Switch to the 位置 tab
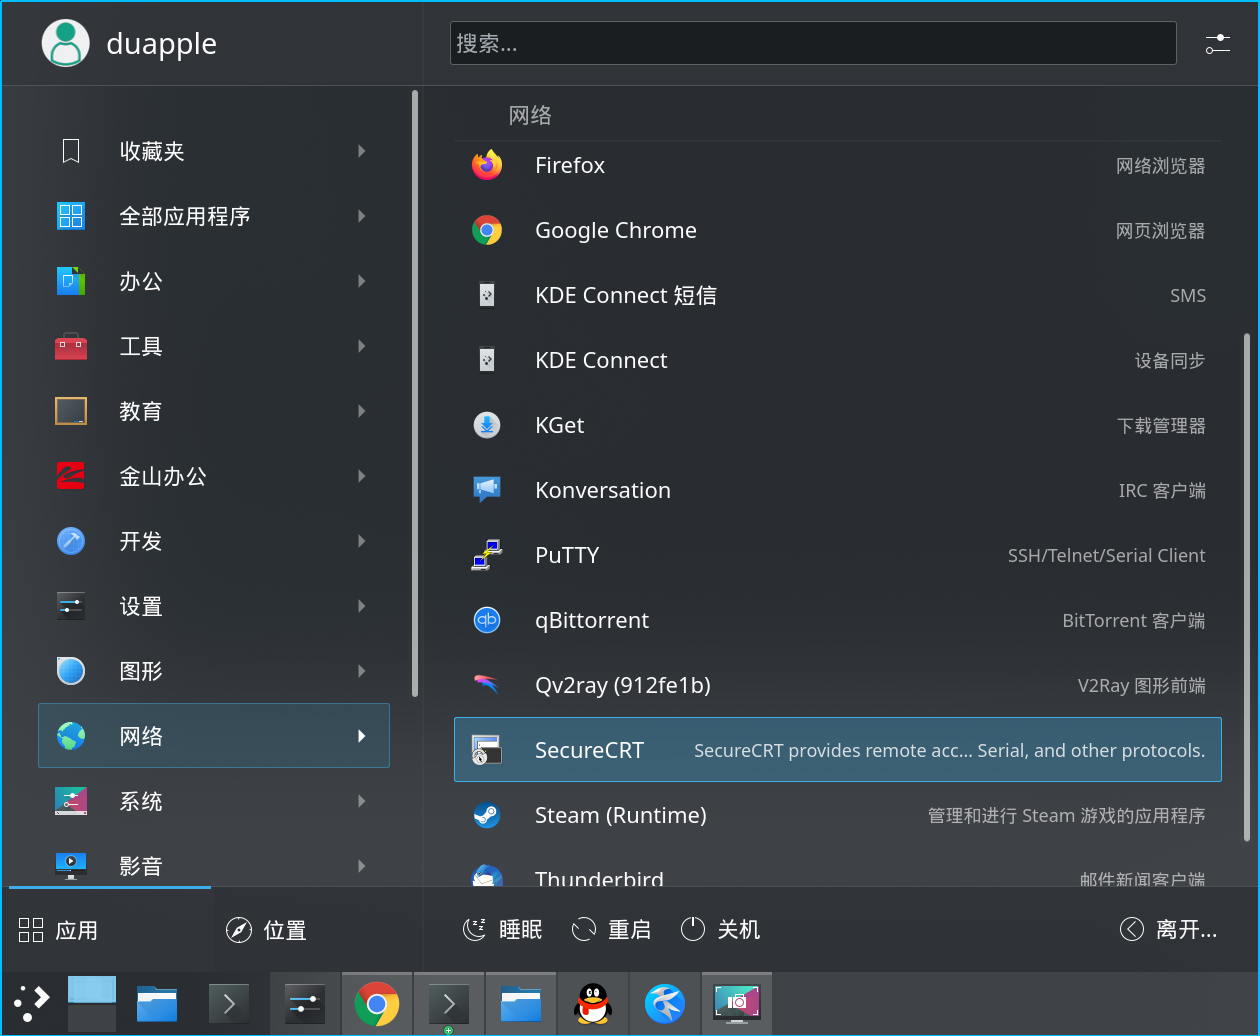 (312, 930)
